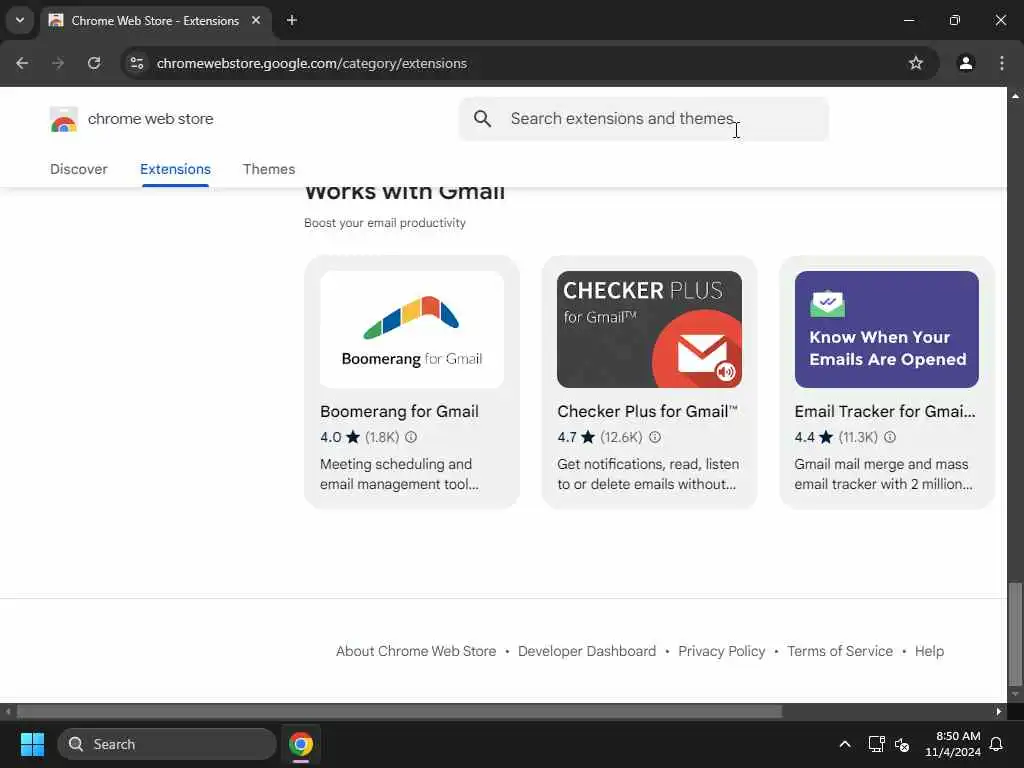Viewport: 1024px width, 768px height.
Task: Click the Checker Plus for Gmail title
Action: [647, 411]
